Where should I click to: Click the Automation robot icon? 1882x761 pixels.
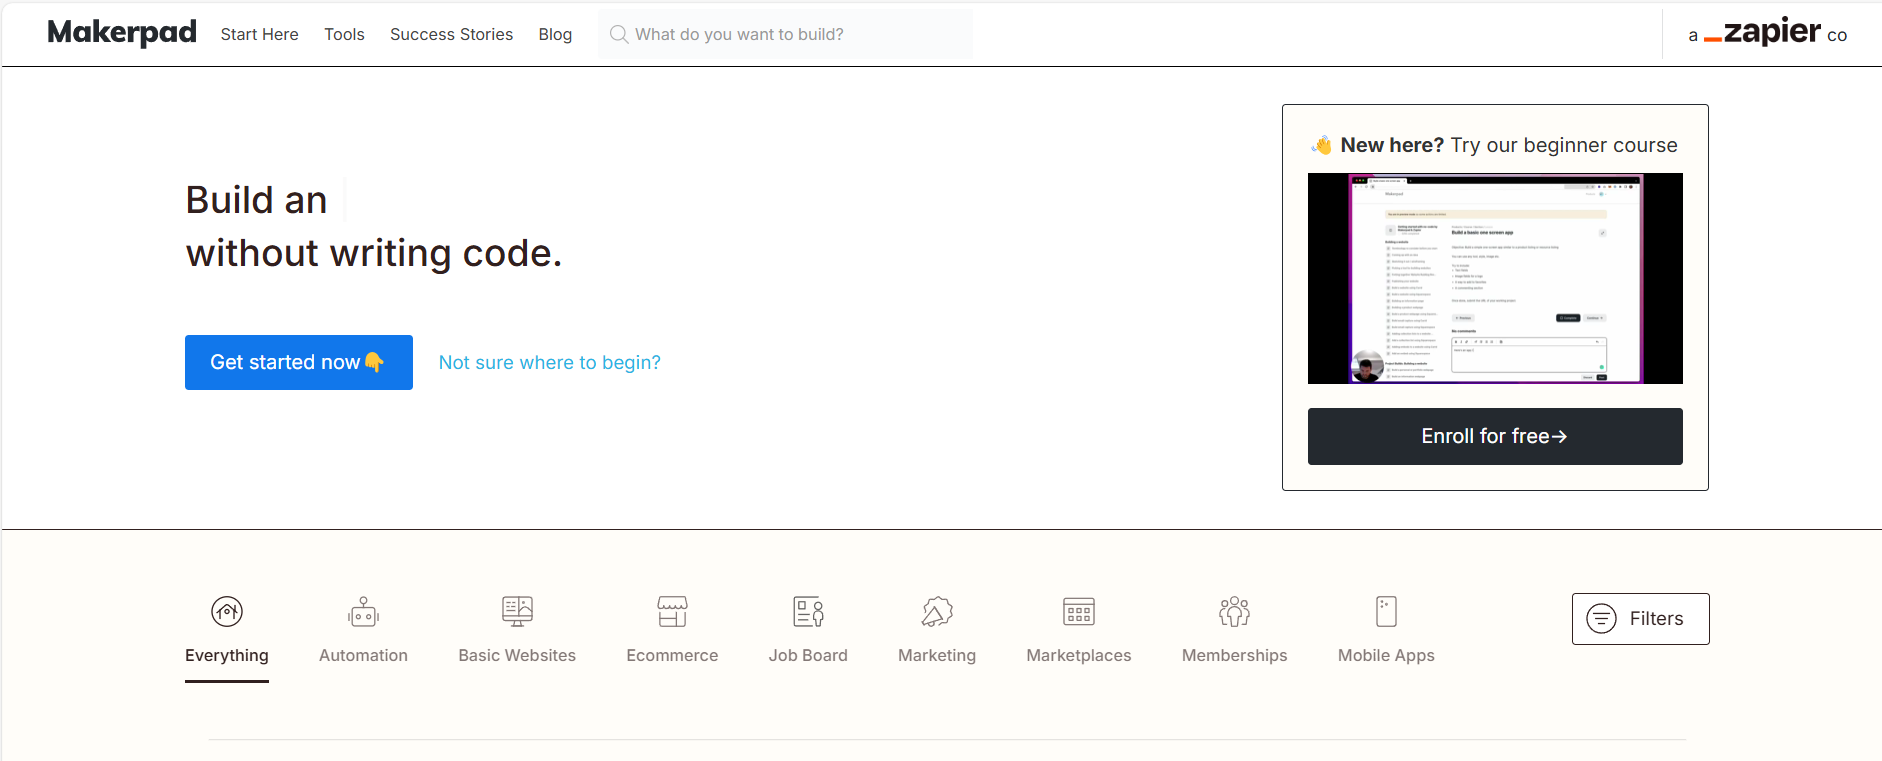(363, 611)
